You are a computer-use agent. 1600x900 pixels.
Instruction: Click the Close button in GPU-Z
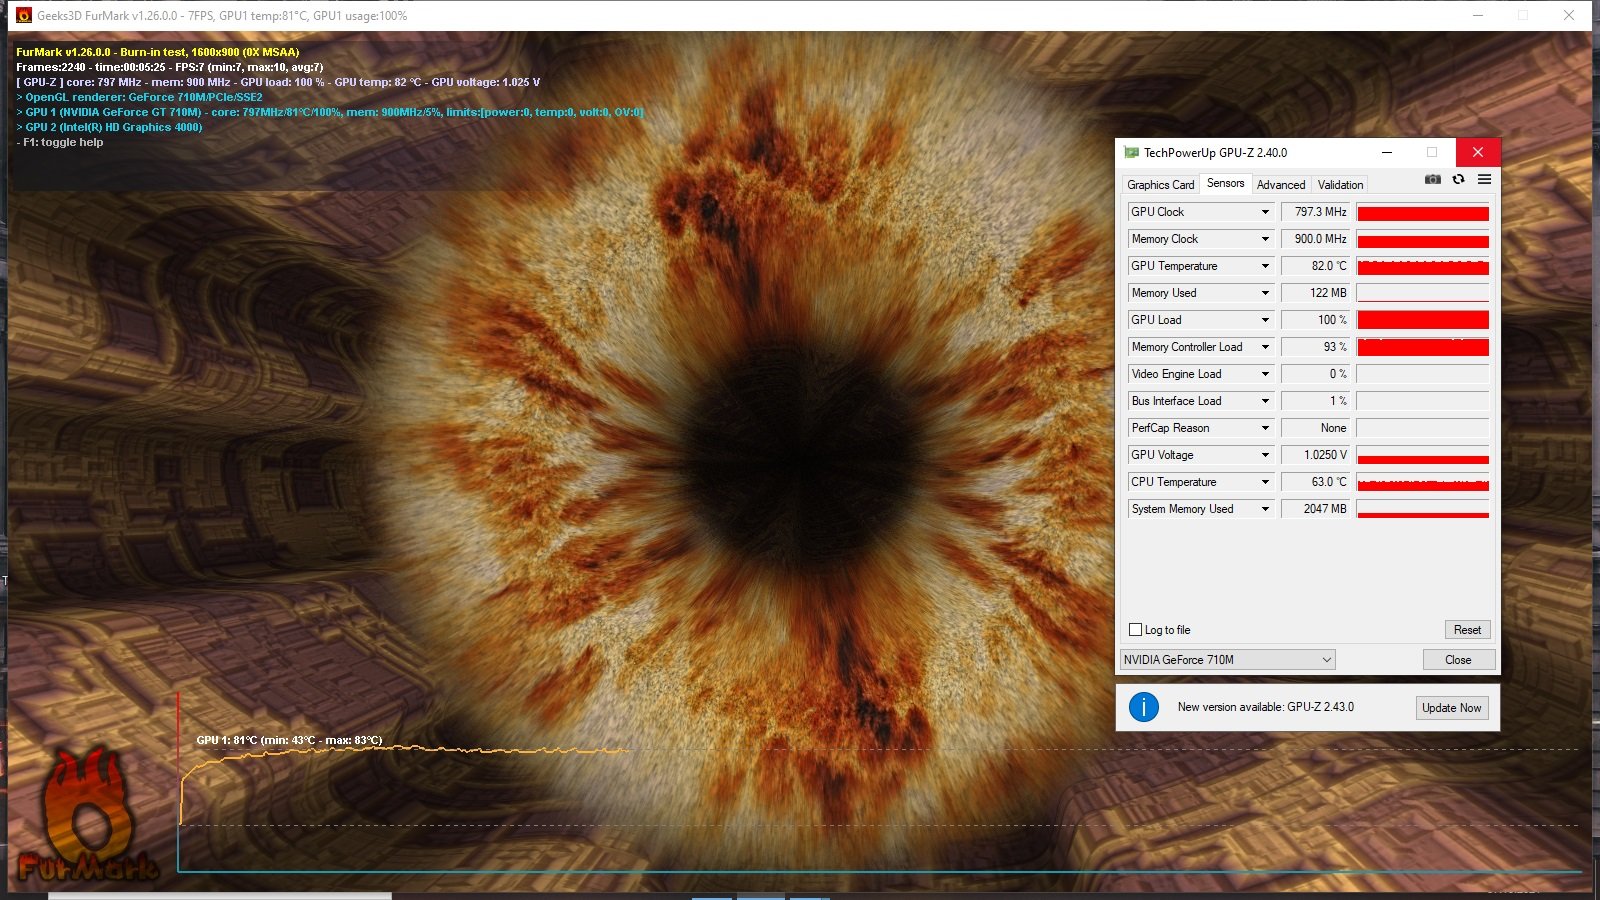1458,660
